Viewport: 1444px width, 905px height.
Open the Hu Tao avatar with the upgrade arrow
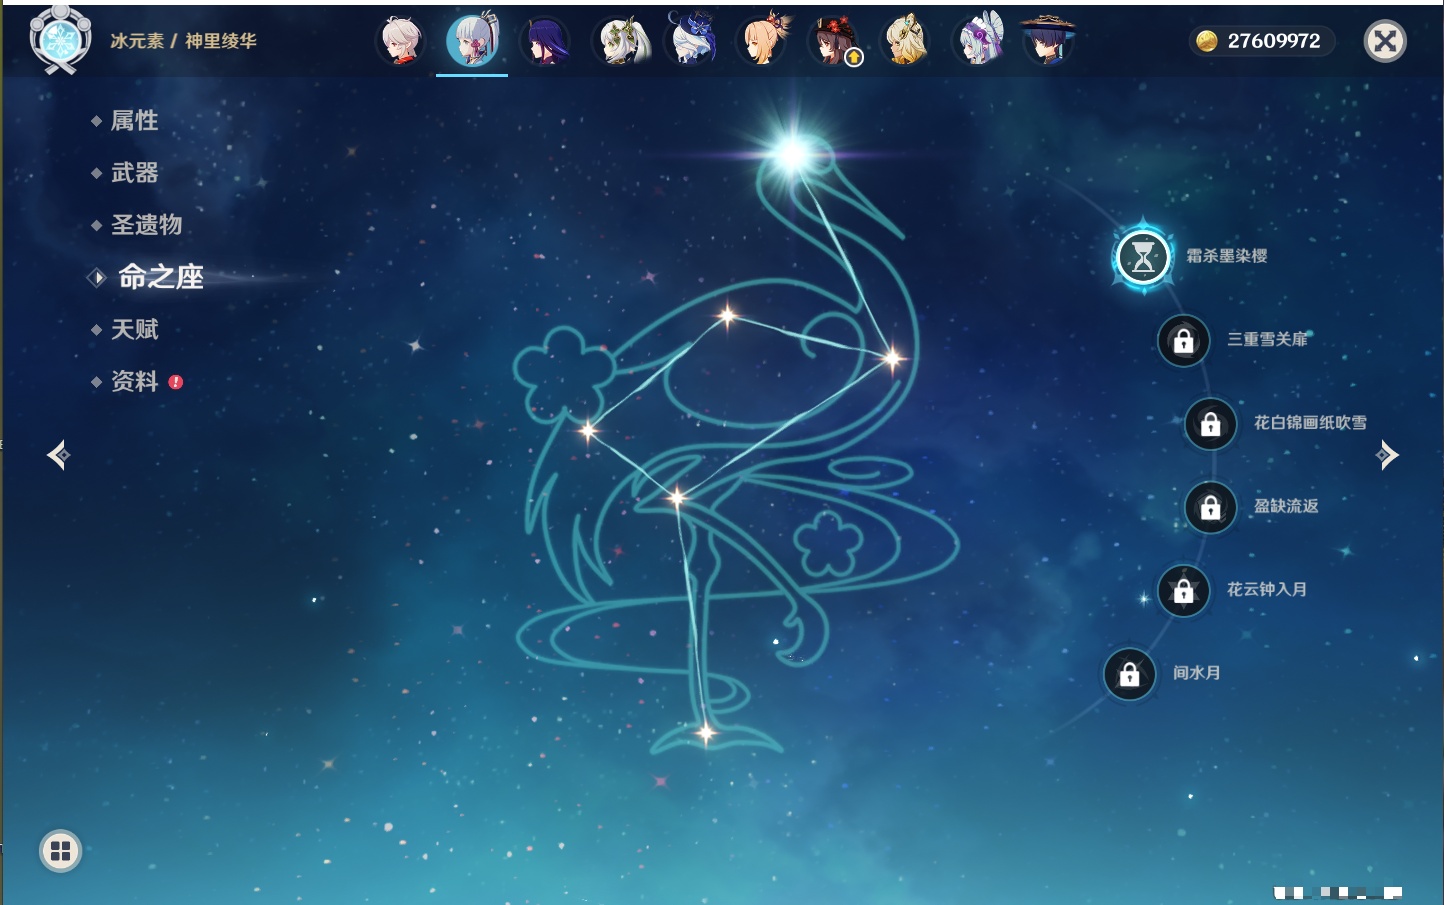coord(834,41)
